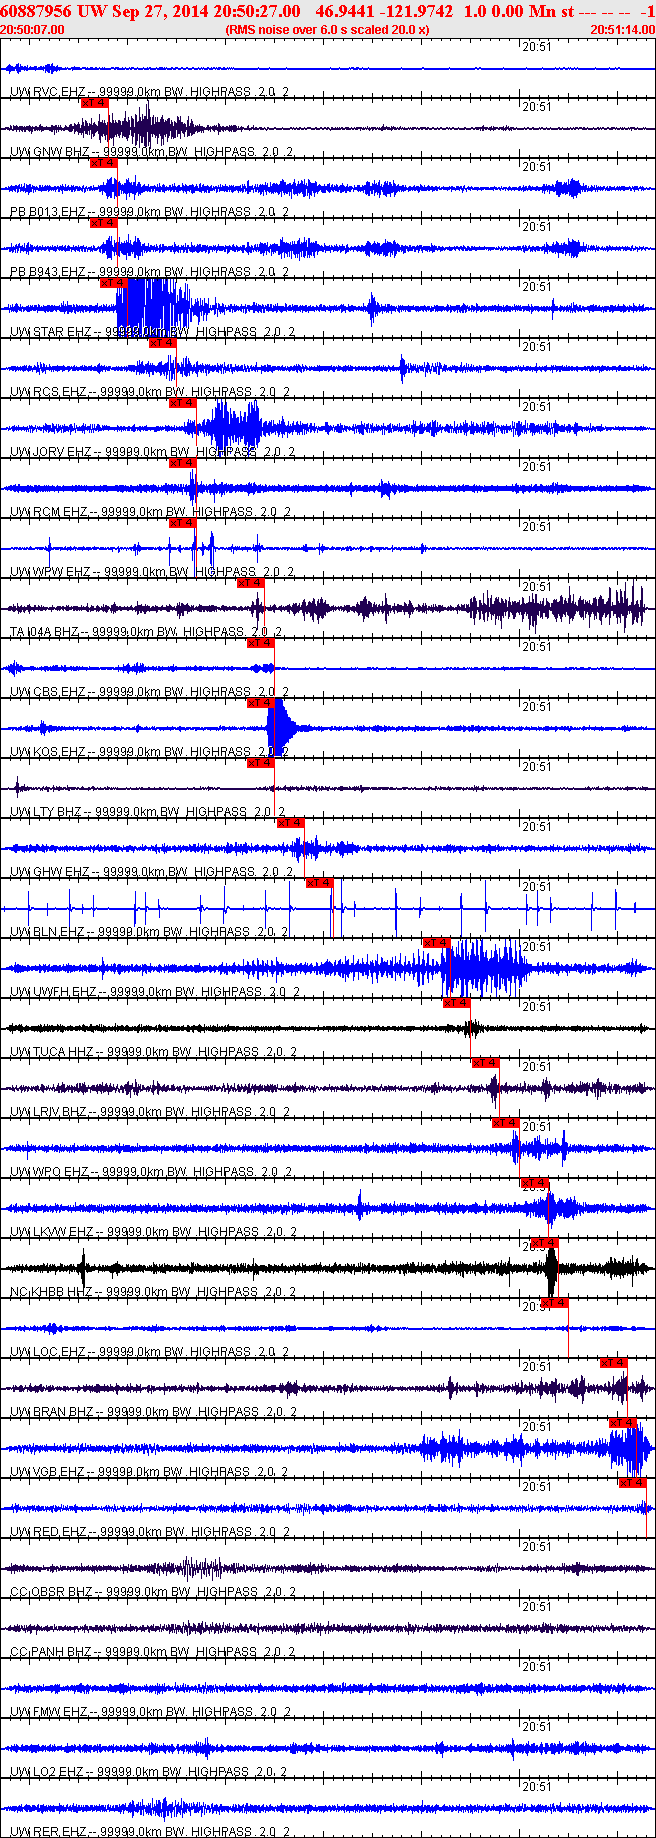Click the red pick flag on the RCM trace

tap(182, 462)
